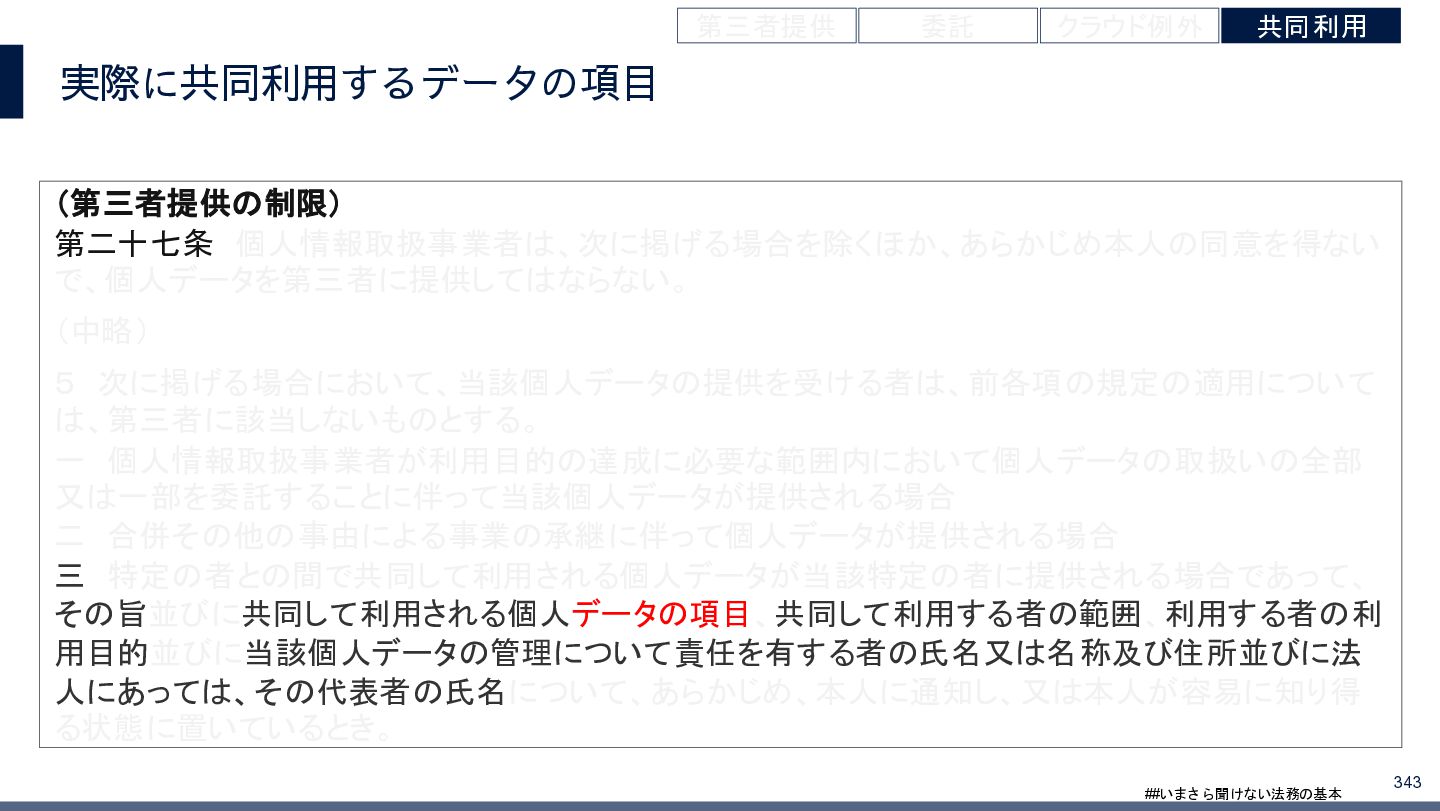Viewport: 1440px width, 811px height.
Task: Click the footer hashtag いまさら聞けない法務の基本
Action: tap(1243, 793)
